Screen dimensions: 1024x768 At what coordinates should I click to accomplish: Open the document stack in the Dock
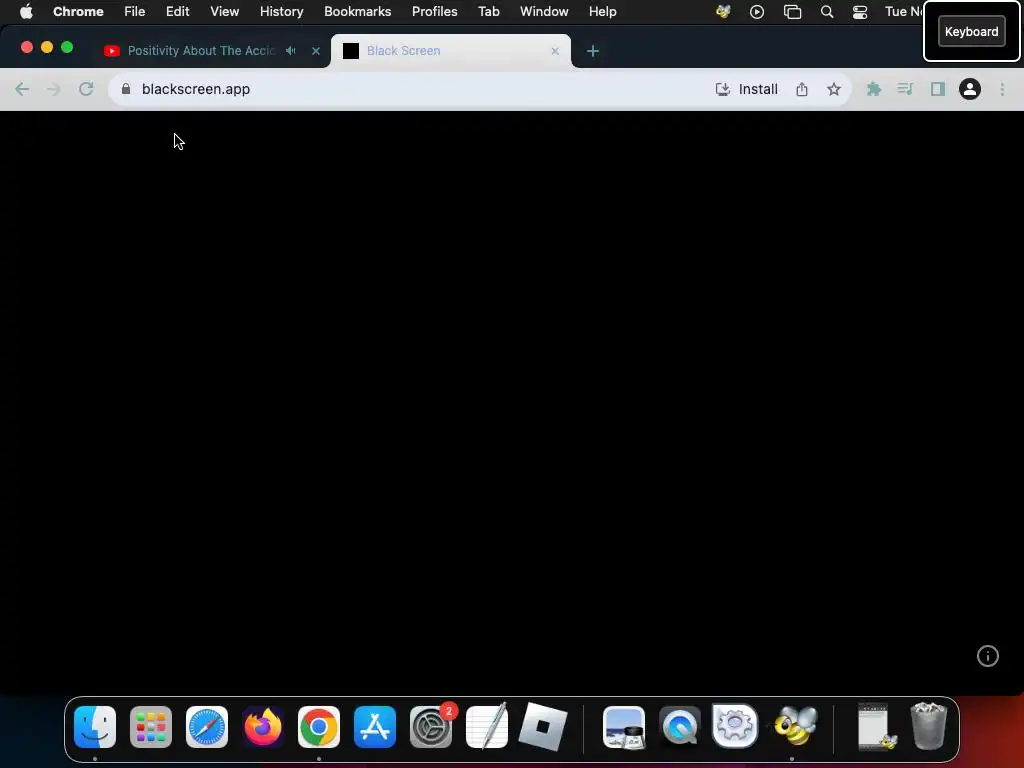coord(876,726)
